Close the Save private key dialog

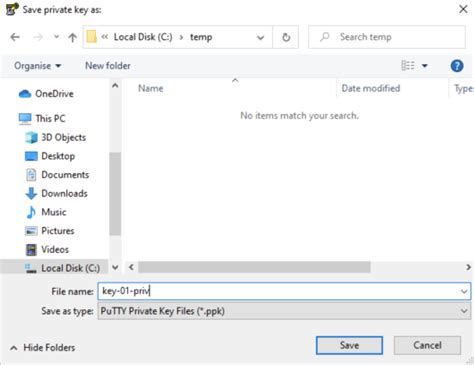[x=463, y=9]
